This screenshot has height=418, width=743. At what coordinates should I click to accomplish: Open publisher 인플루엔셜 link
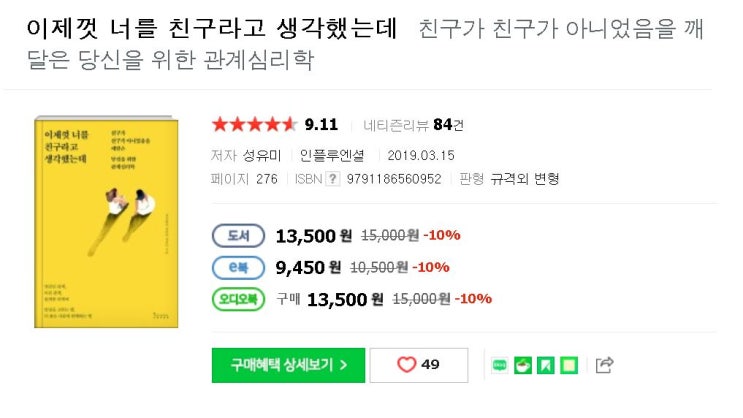pos(340,155)
